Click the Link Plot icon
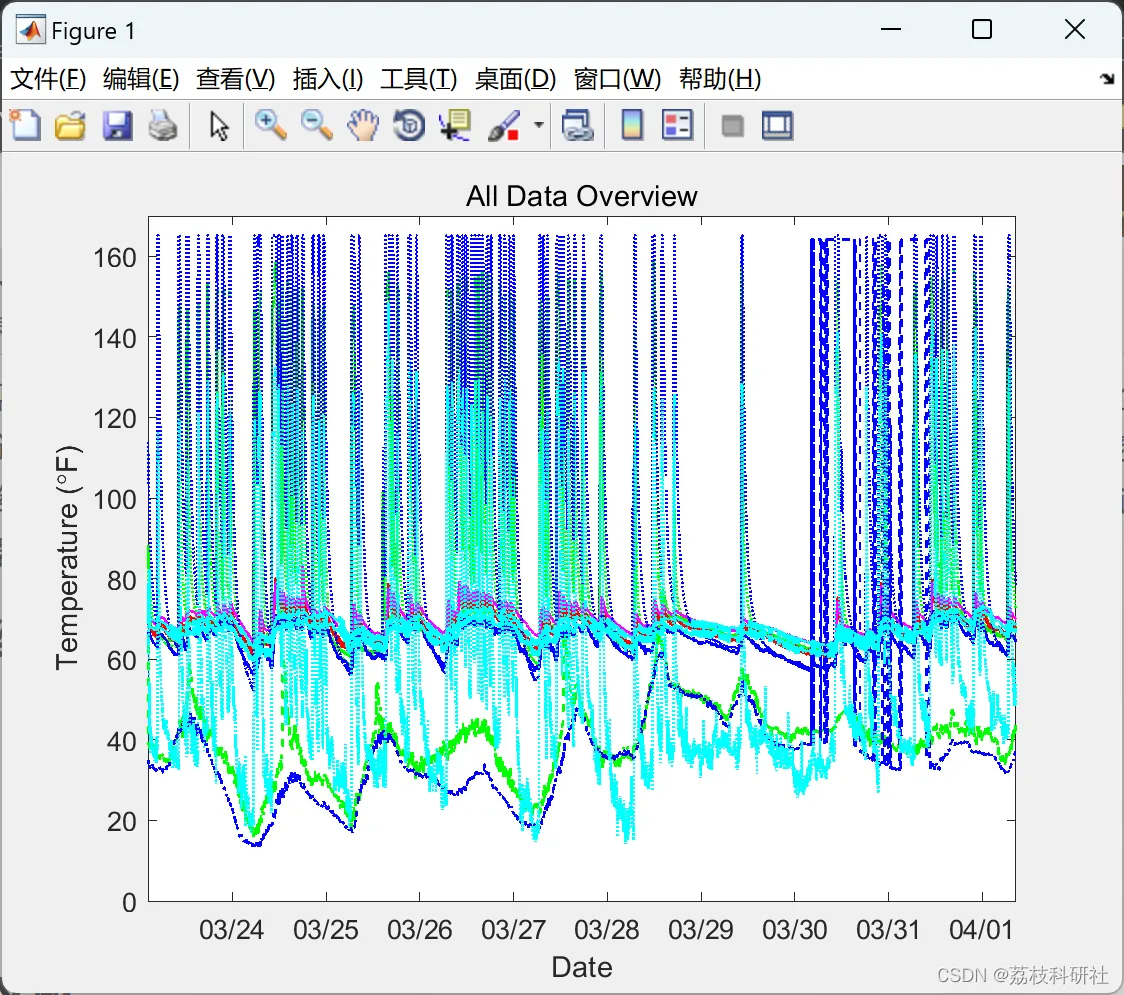1124x995 pixels. [577, 126]
